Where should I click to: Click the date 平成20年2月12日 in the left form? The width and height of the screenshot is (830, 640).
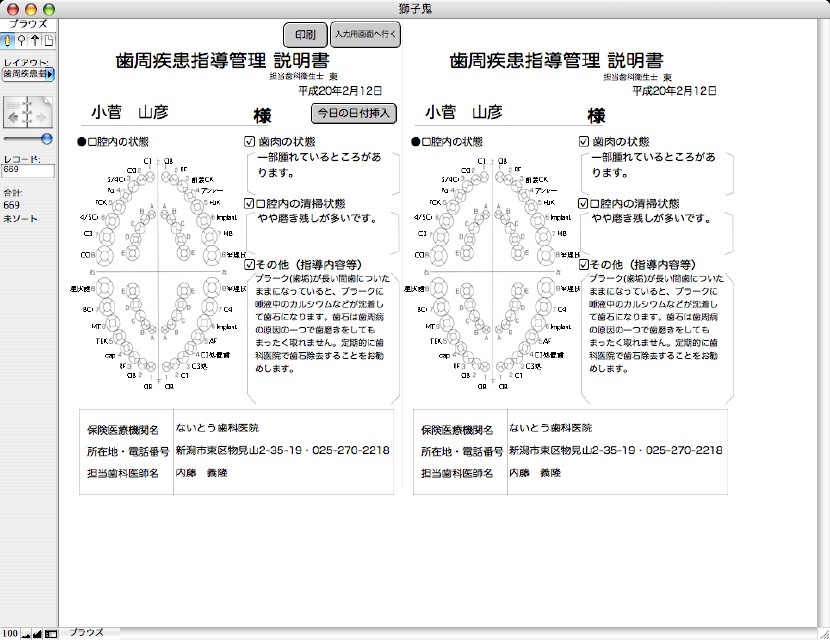tap(340, 91)
